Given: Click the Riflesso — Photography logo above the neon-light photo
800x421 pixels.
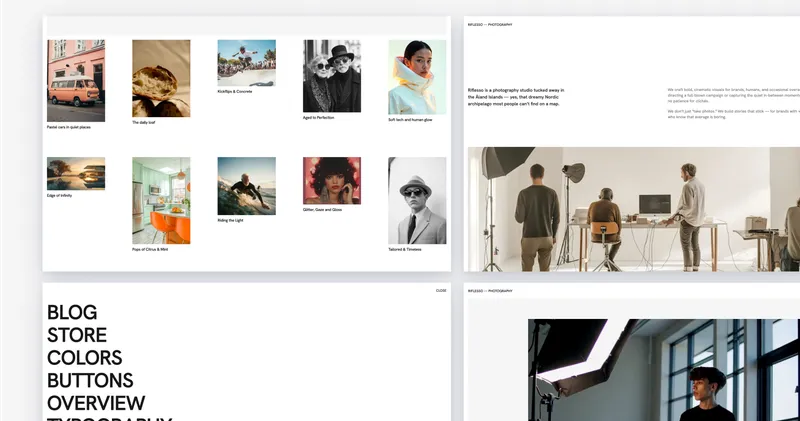Looking at the screenshot, I should (490, 291).
